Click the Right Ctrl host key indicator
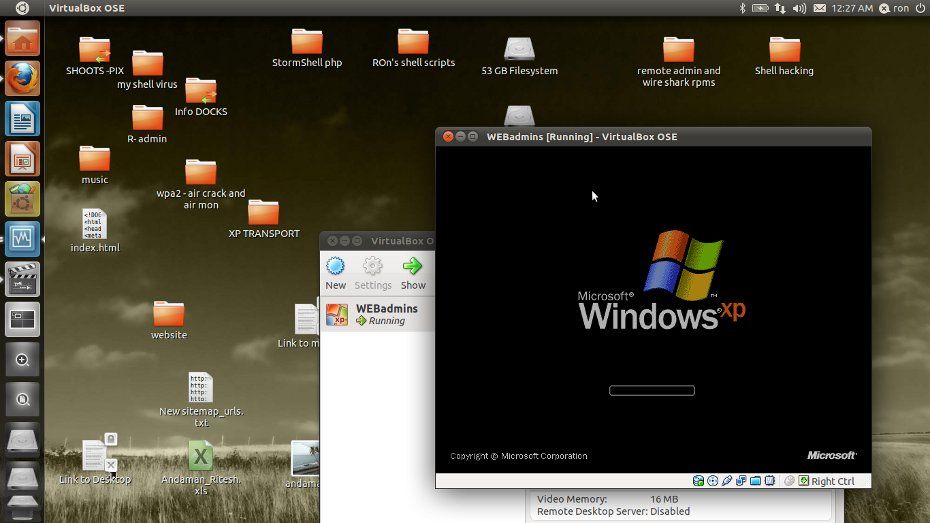This screenshot has width=930, height=523. tap(827, 481)
